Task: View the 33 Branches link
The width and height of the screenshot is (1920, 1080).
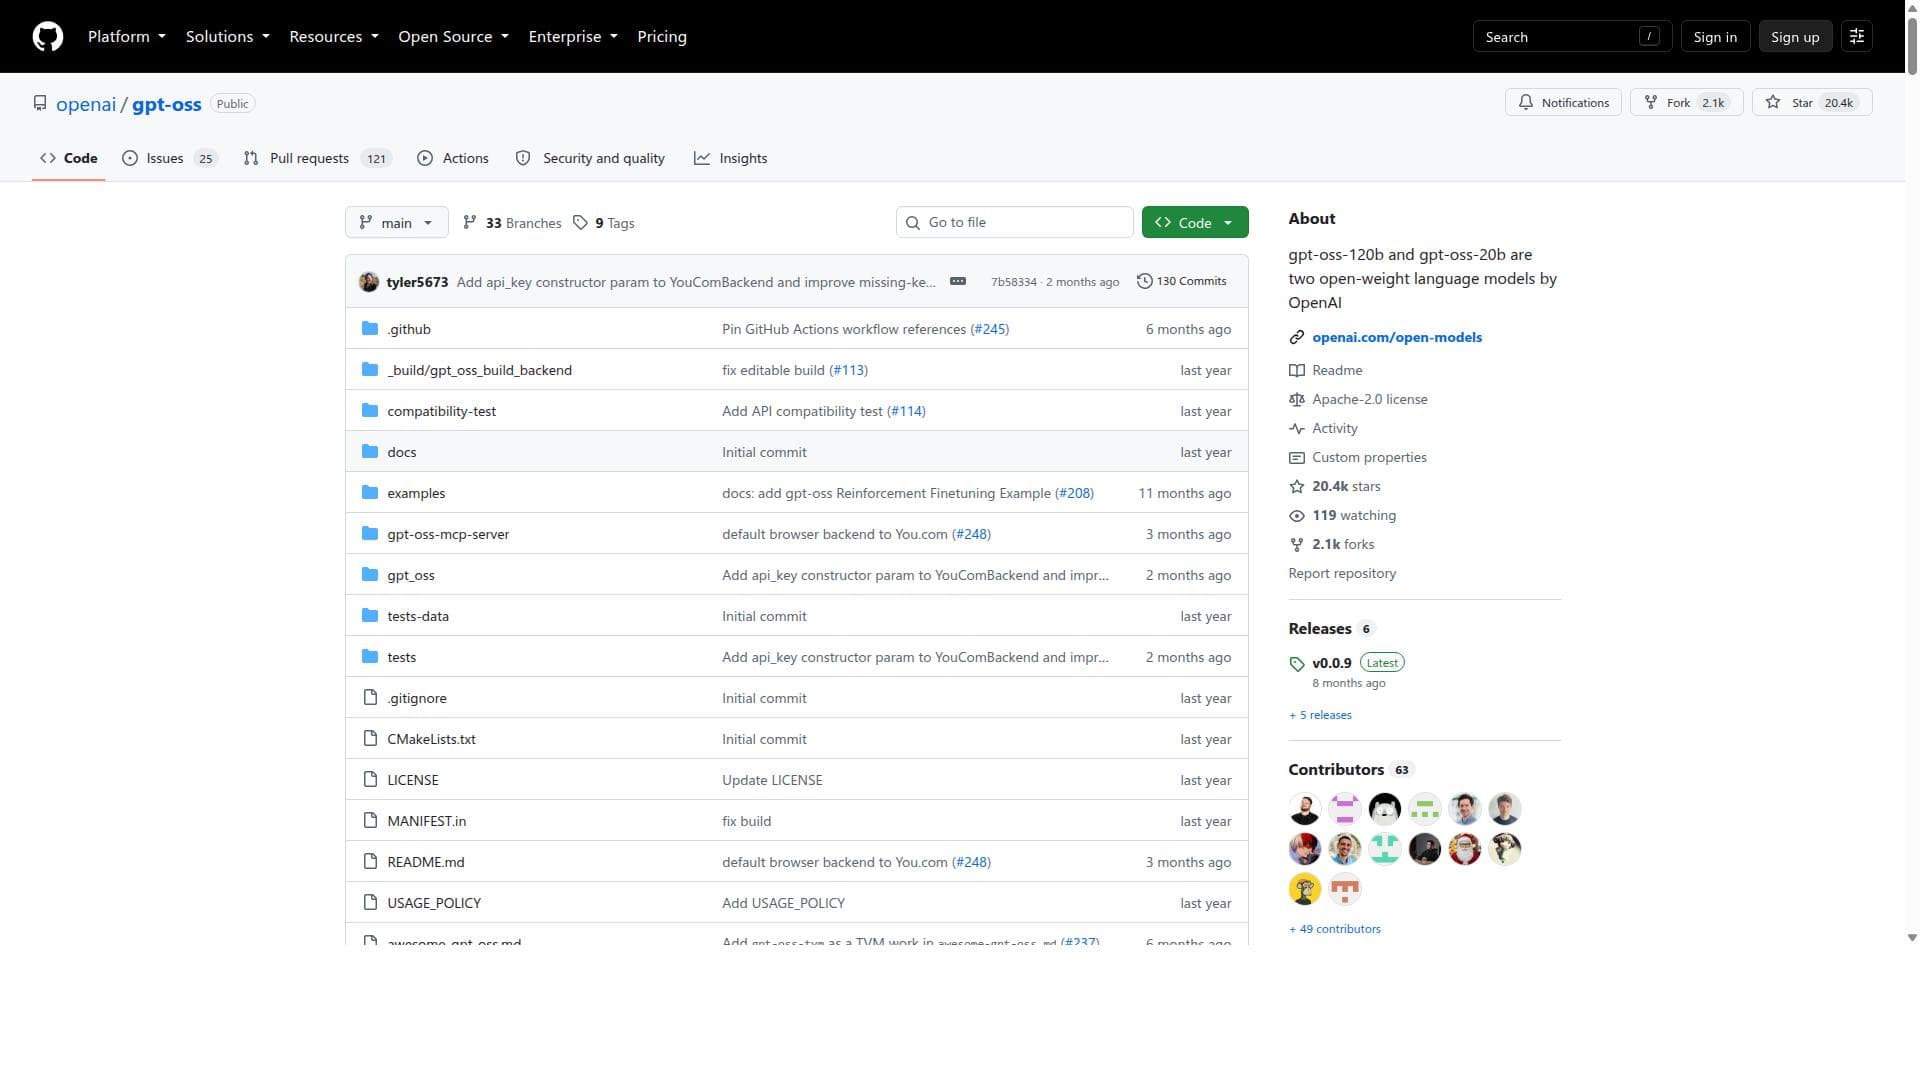Action: coord(512,223)
